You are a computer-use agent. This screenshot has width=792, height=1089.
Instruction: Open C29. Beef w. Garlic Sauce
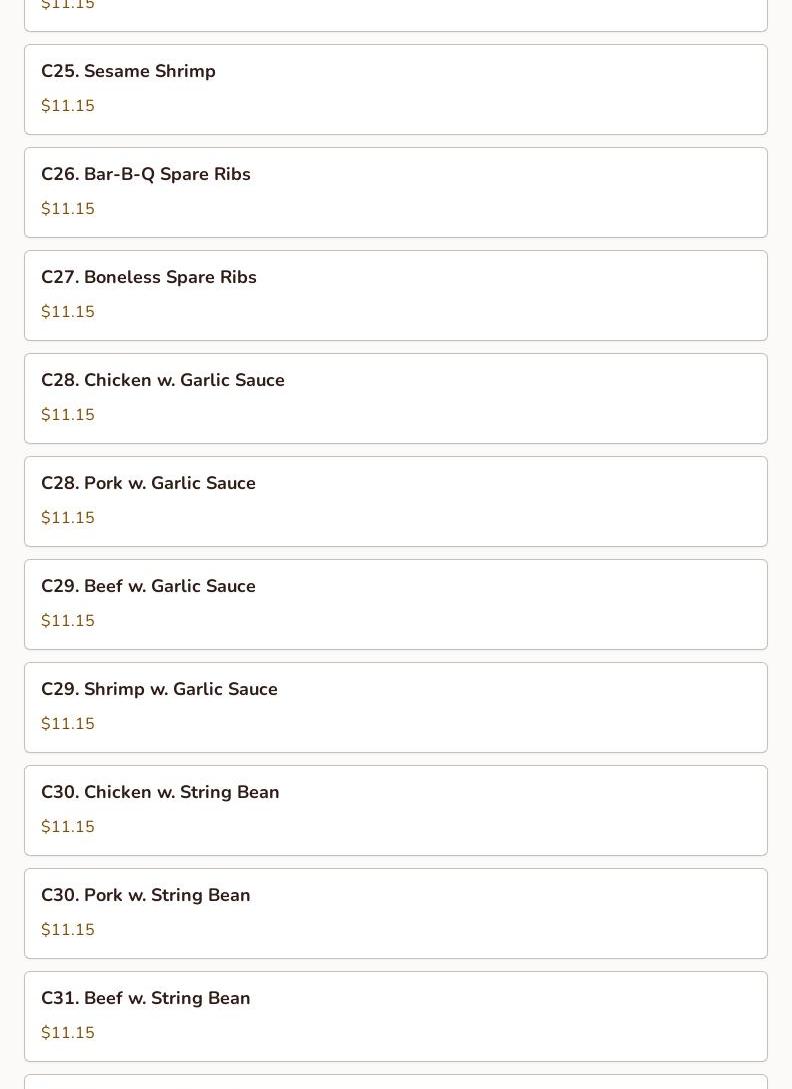148,587
